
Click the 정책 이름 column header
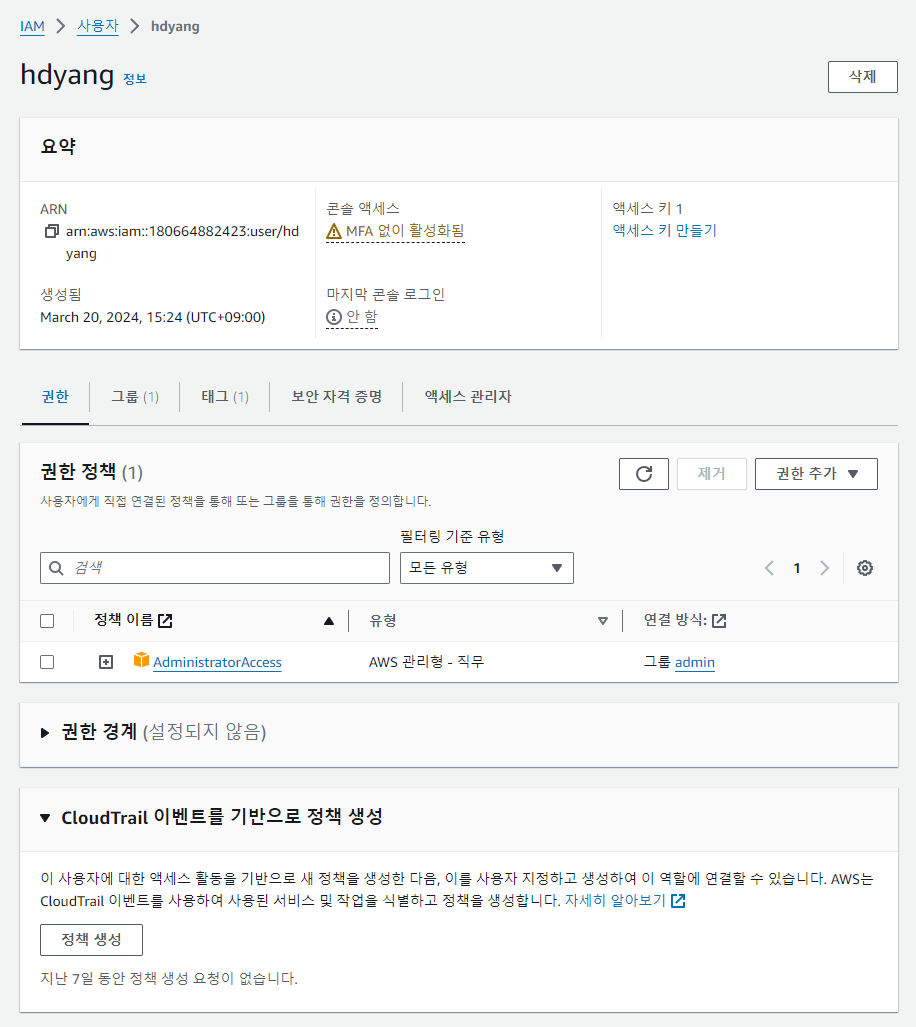coord(124,620)
